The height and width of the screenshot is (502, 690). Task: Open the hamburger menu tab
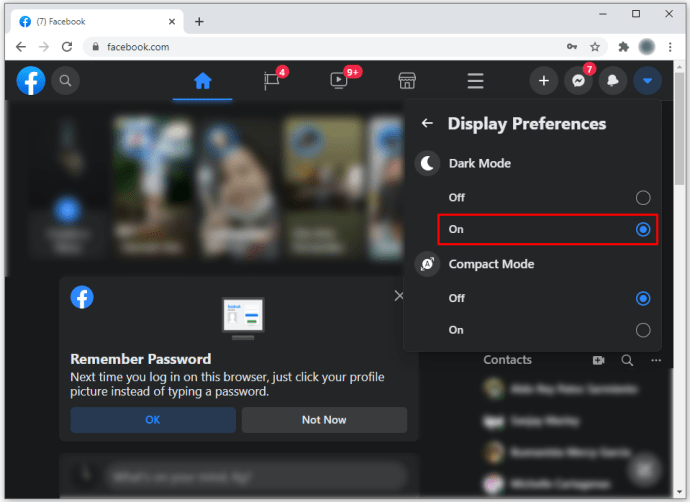click(475, 81)
